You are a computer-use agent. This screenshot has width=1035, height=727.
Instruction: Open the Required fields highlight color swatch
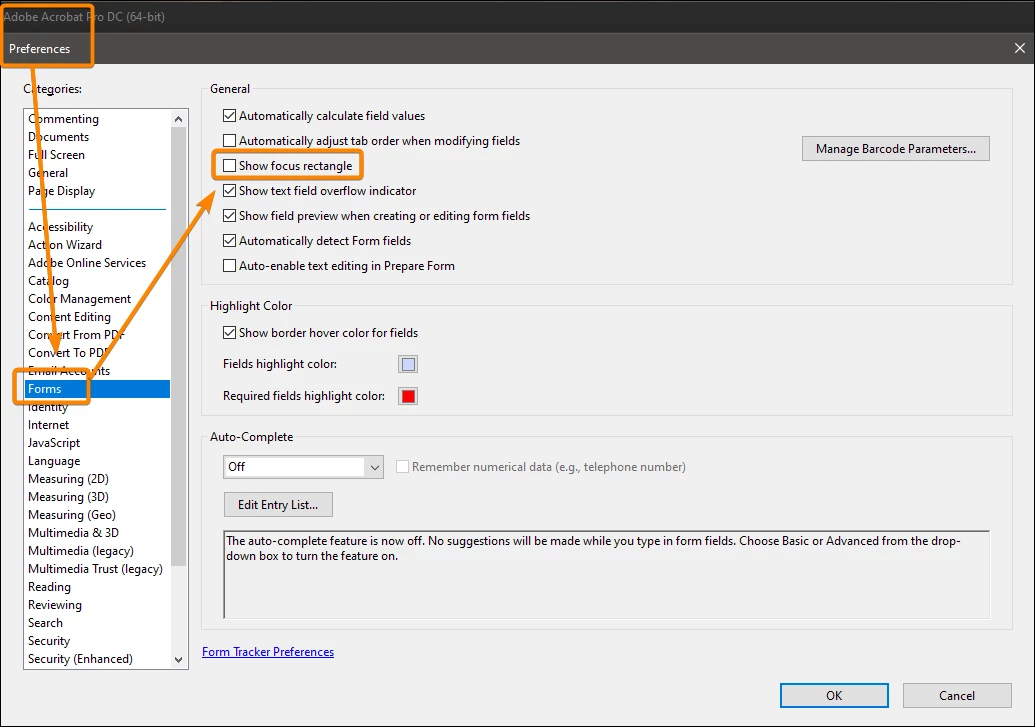409,396
